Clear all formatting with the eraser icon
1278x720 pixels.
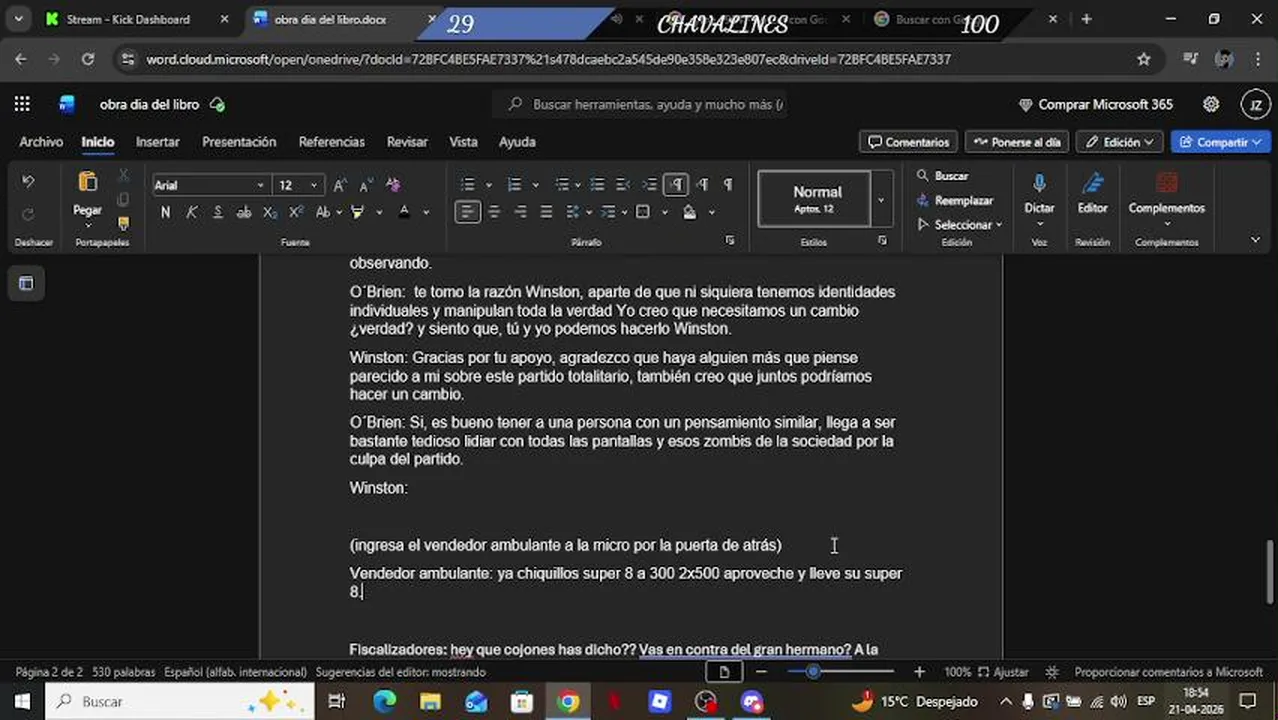pyautogui.click(x=392, y=185)
